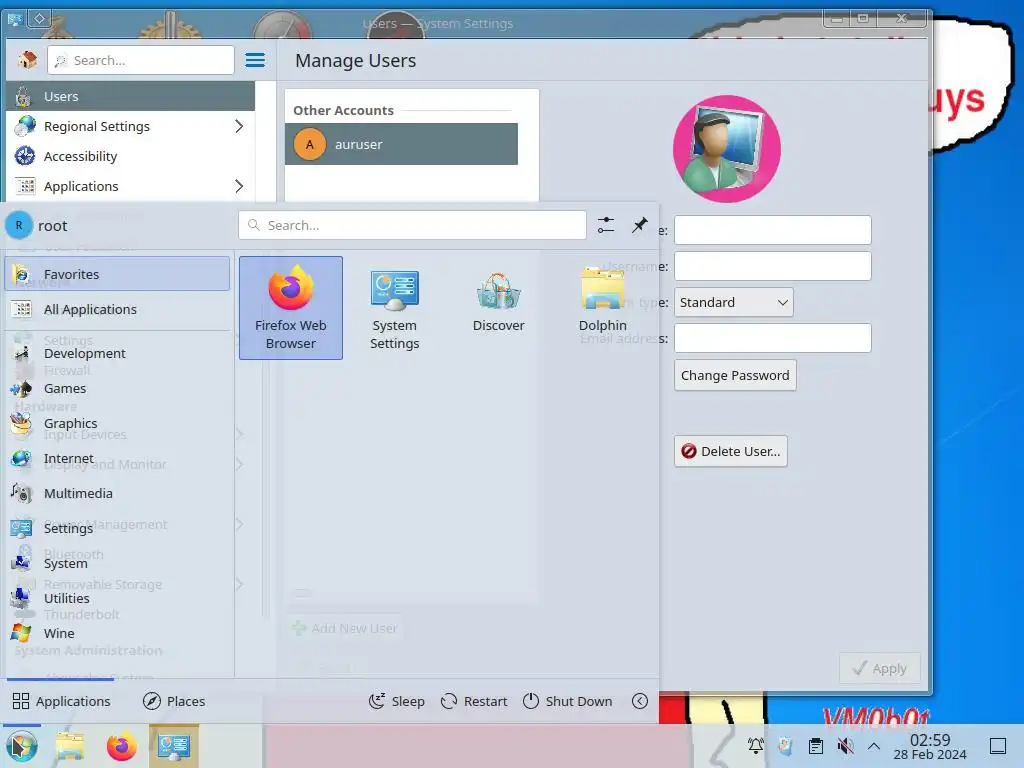Click the Apply button

click(880, 668)
